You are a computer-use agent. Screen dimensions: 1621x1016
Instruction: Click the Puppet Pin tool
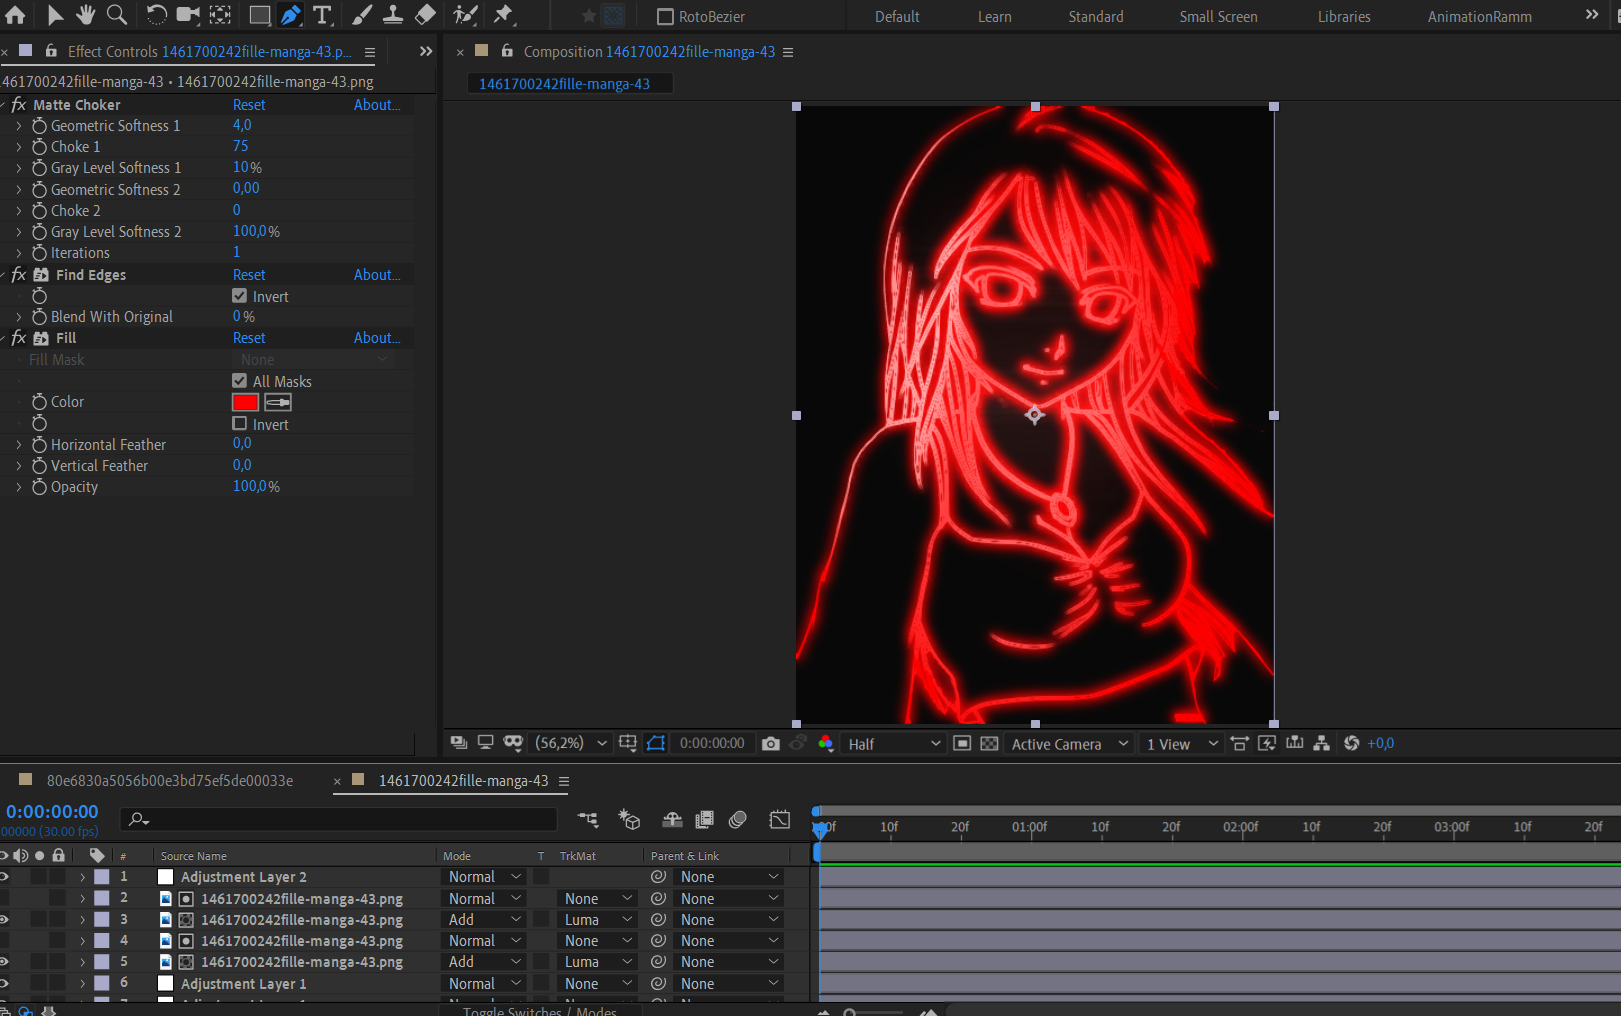click(x=503, y=15)
